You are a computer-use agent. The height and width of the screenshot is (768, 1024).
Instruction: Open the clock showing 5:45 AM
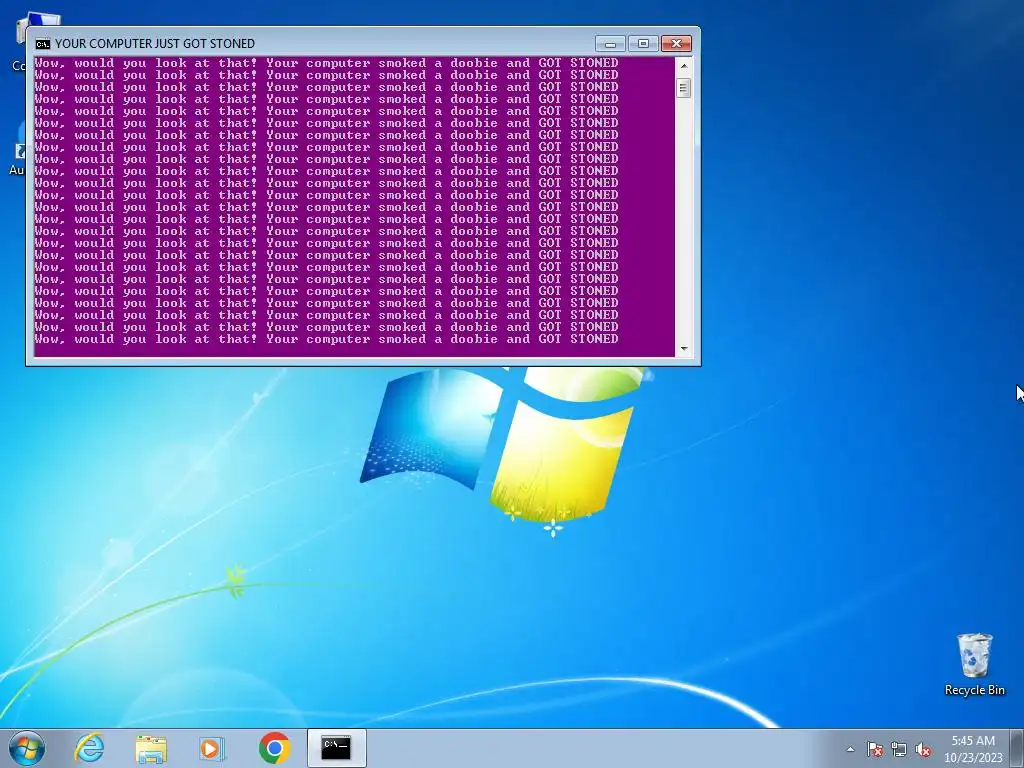point(973,749)
